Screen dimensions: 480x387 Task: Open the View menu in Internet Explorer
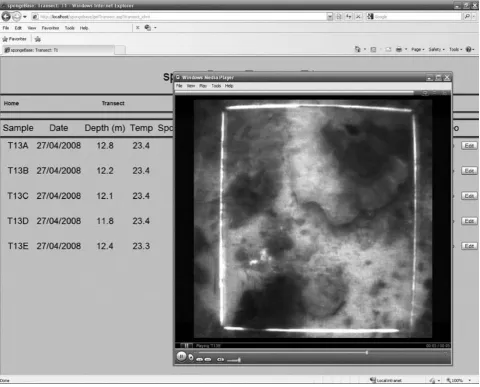[32, 28]
